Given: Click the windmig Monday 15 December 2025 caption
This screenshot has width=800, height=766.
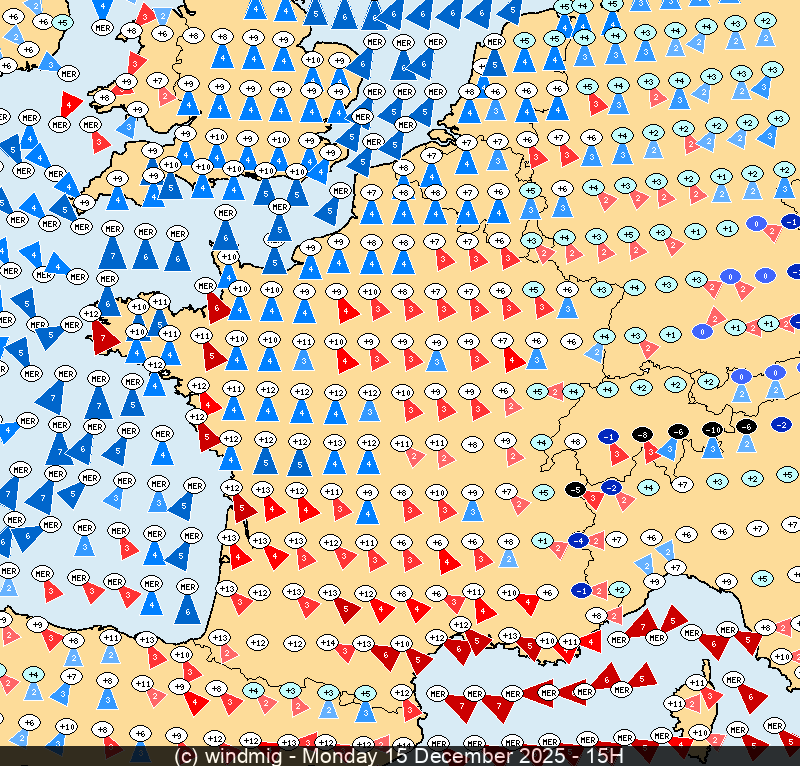Looking at the screenshot, I should [x=399, y=756].
